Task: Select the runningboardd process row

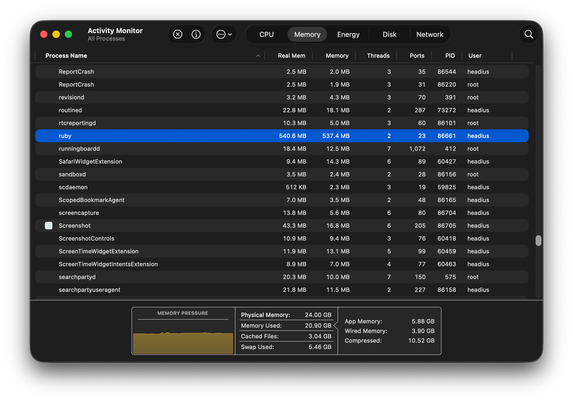Action: tap(282, 149)
